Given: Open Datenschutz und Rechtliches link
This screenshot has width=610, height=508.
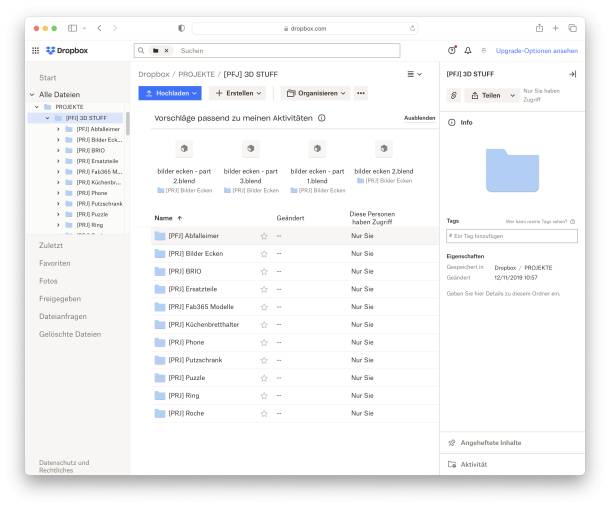Looking at the screenshot, I should click(x=64, y=466).
